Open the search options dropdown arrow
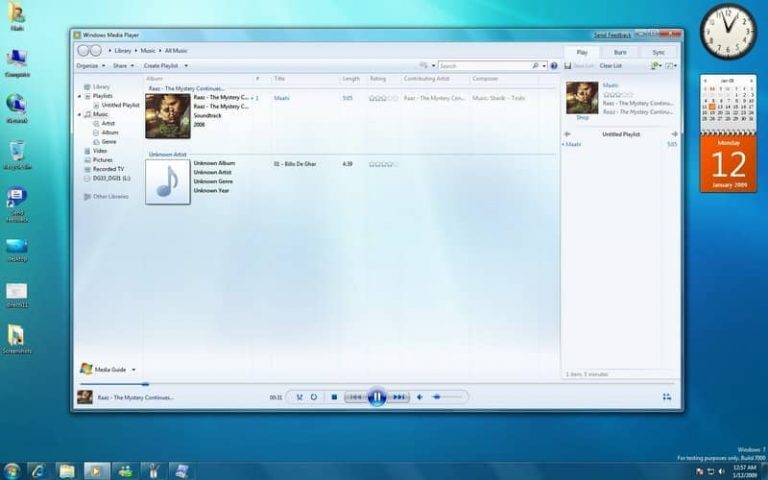This screenshot has width=768, height=480. pos(544,66)
